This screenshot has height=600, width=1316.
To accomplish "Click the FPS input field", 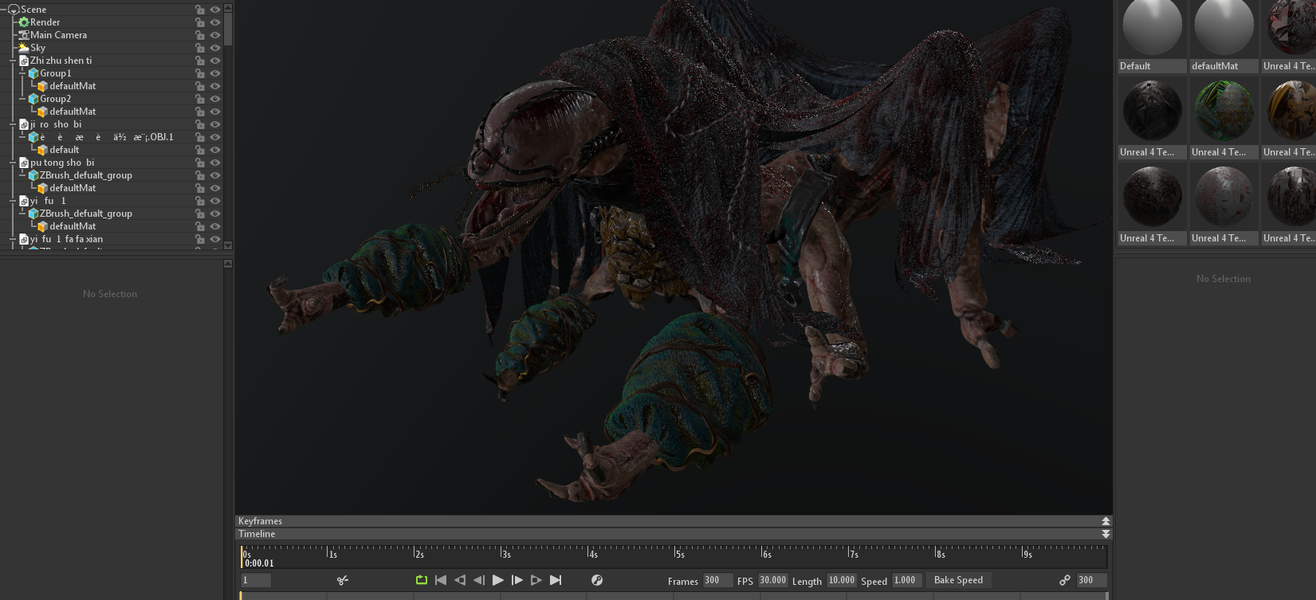I will tap(772, 580).
